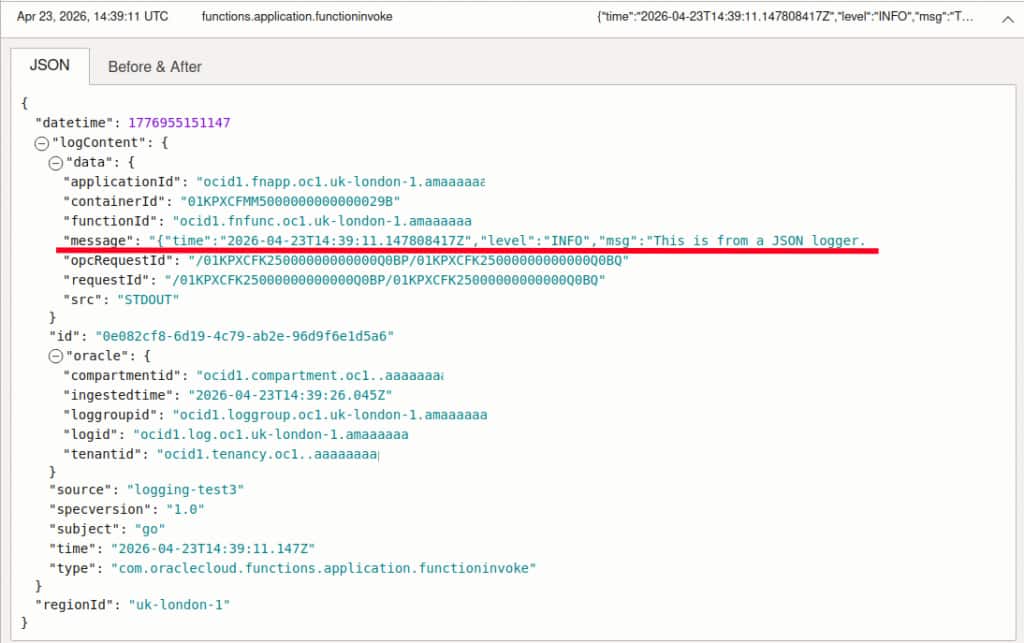Click the time value 2026-04-23T14:39:11.147Z
The image size is (1024, 643).
pos(213,548)
